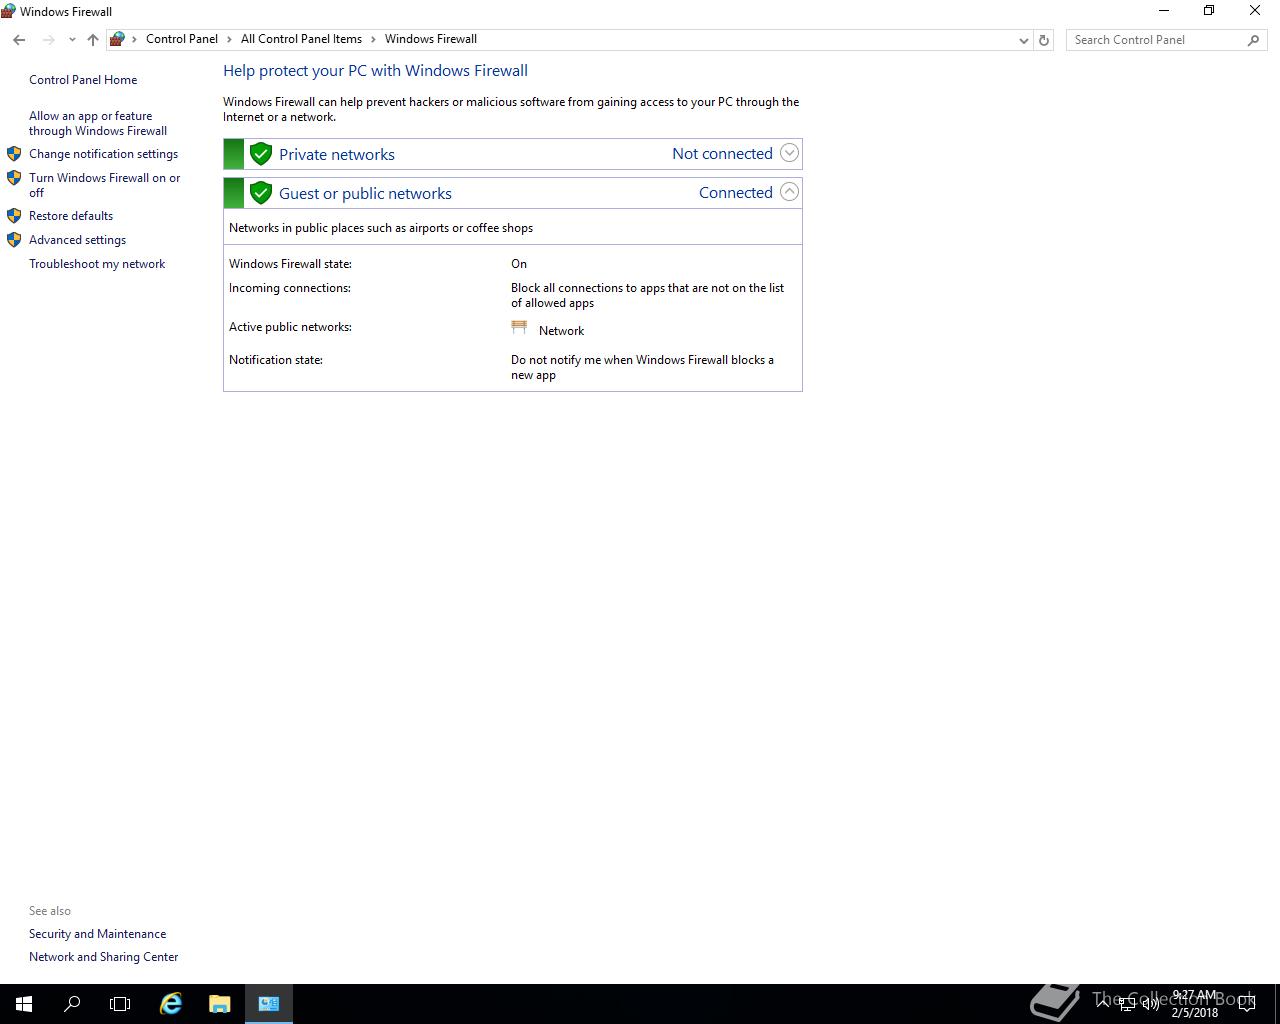Open Troubleshoot my network
Viewport: 1280px width, 1024px height.
pyautogui.click(x=97, y=264)
